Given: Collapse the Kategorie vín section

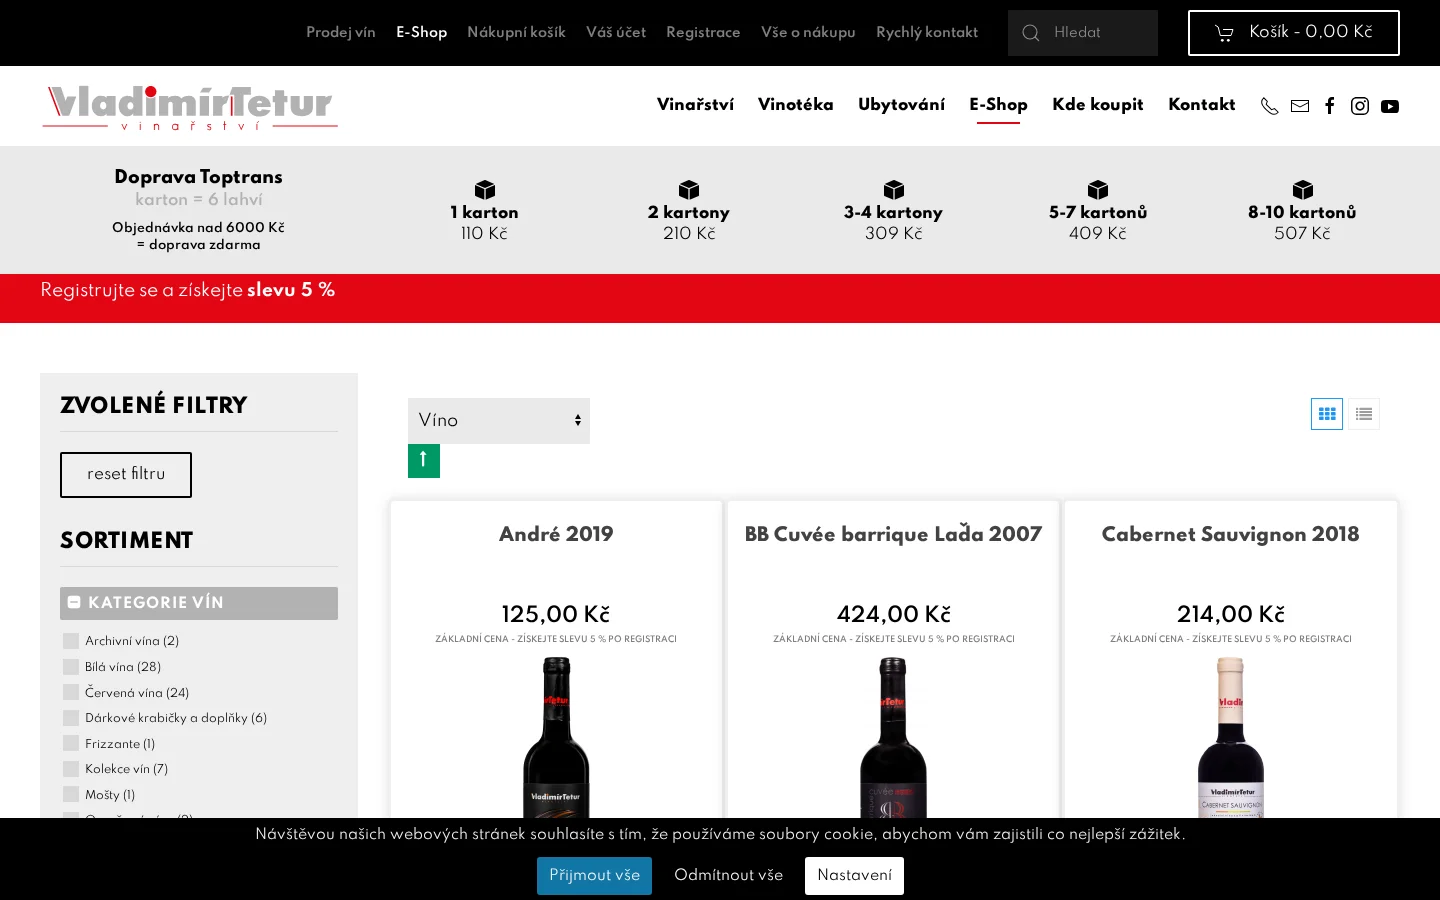Looking at the screenshot, I should (x=199, y=603).
